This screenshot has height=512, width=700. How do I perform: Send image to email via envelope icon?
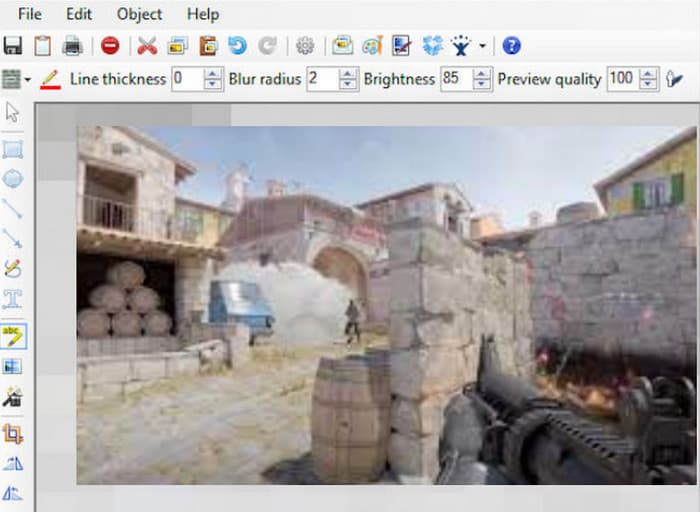click(342, 46)
